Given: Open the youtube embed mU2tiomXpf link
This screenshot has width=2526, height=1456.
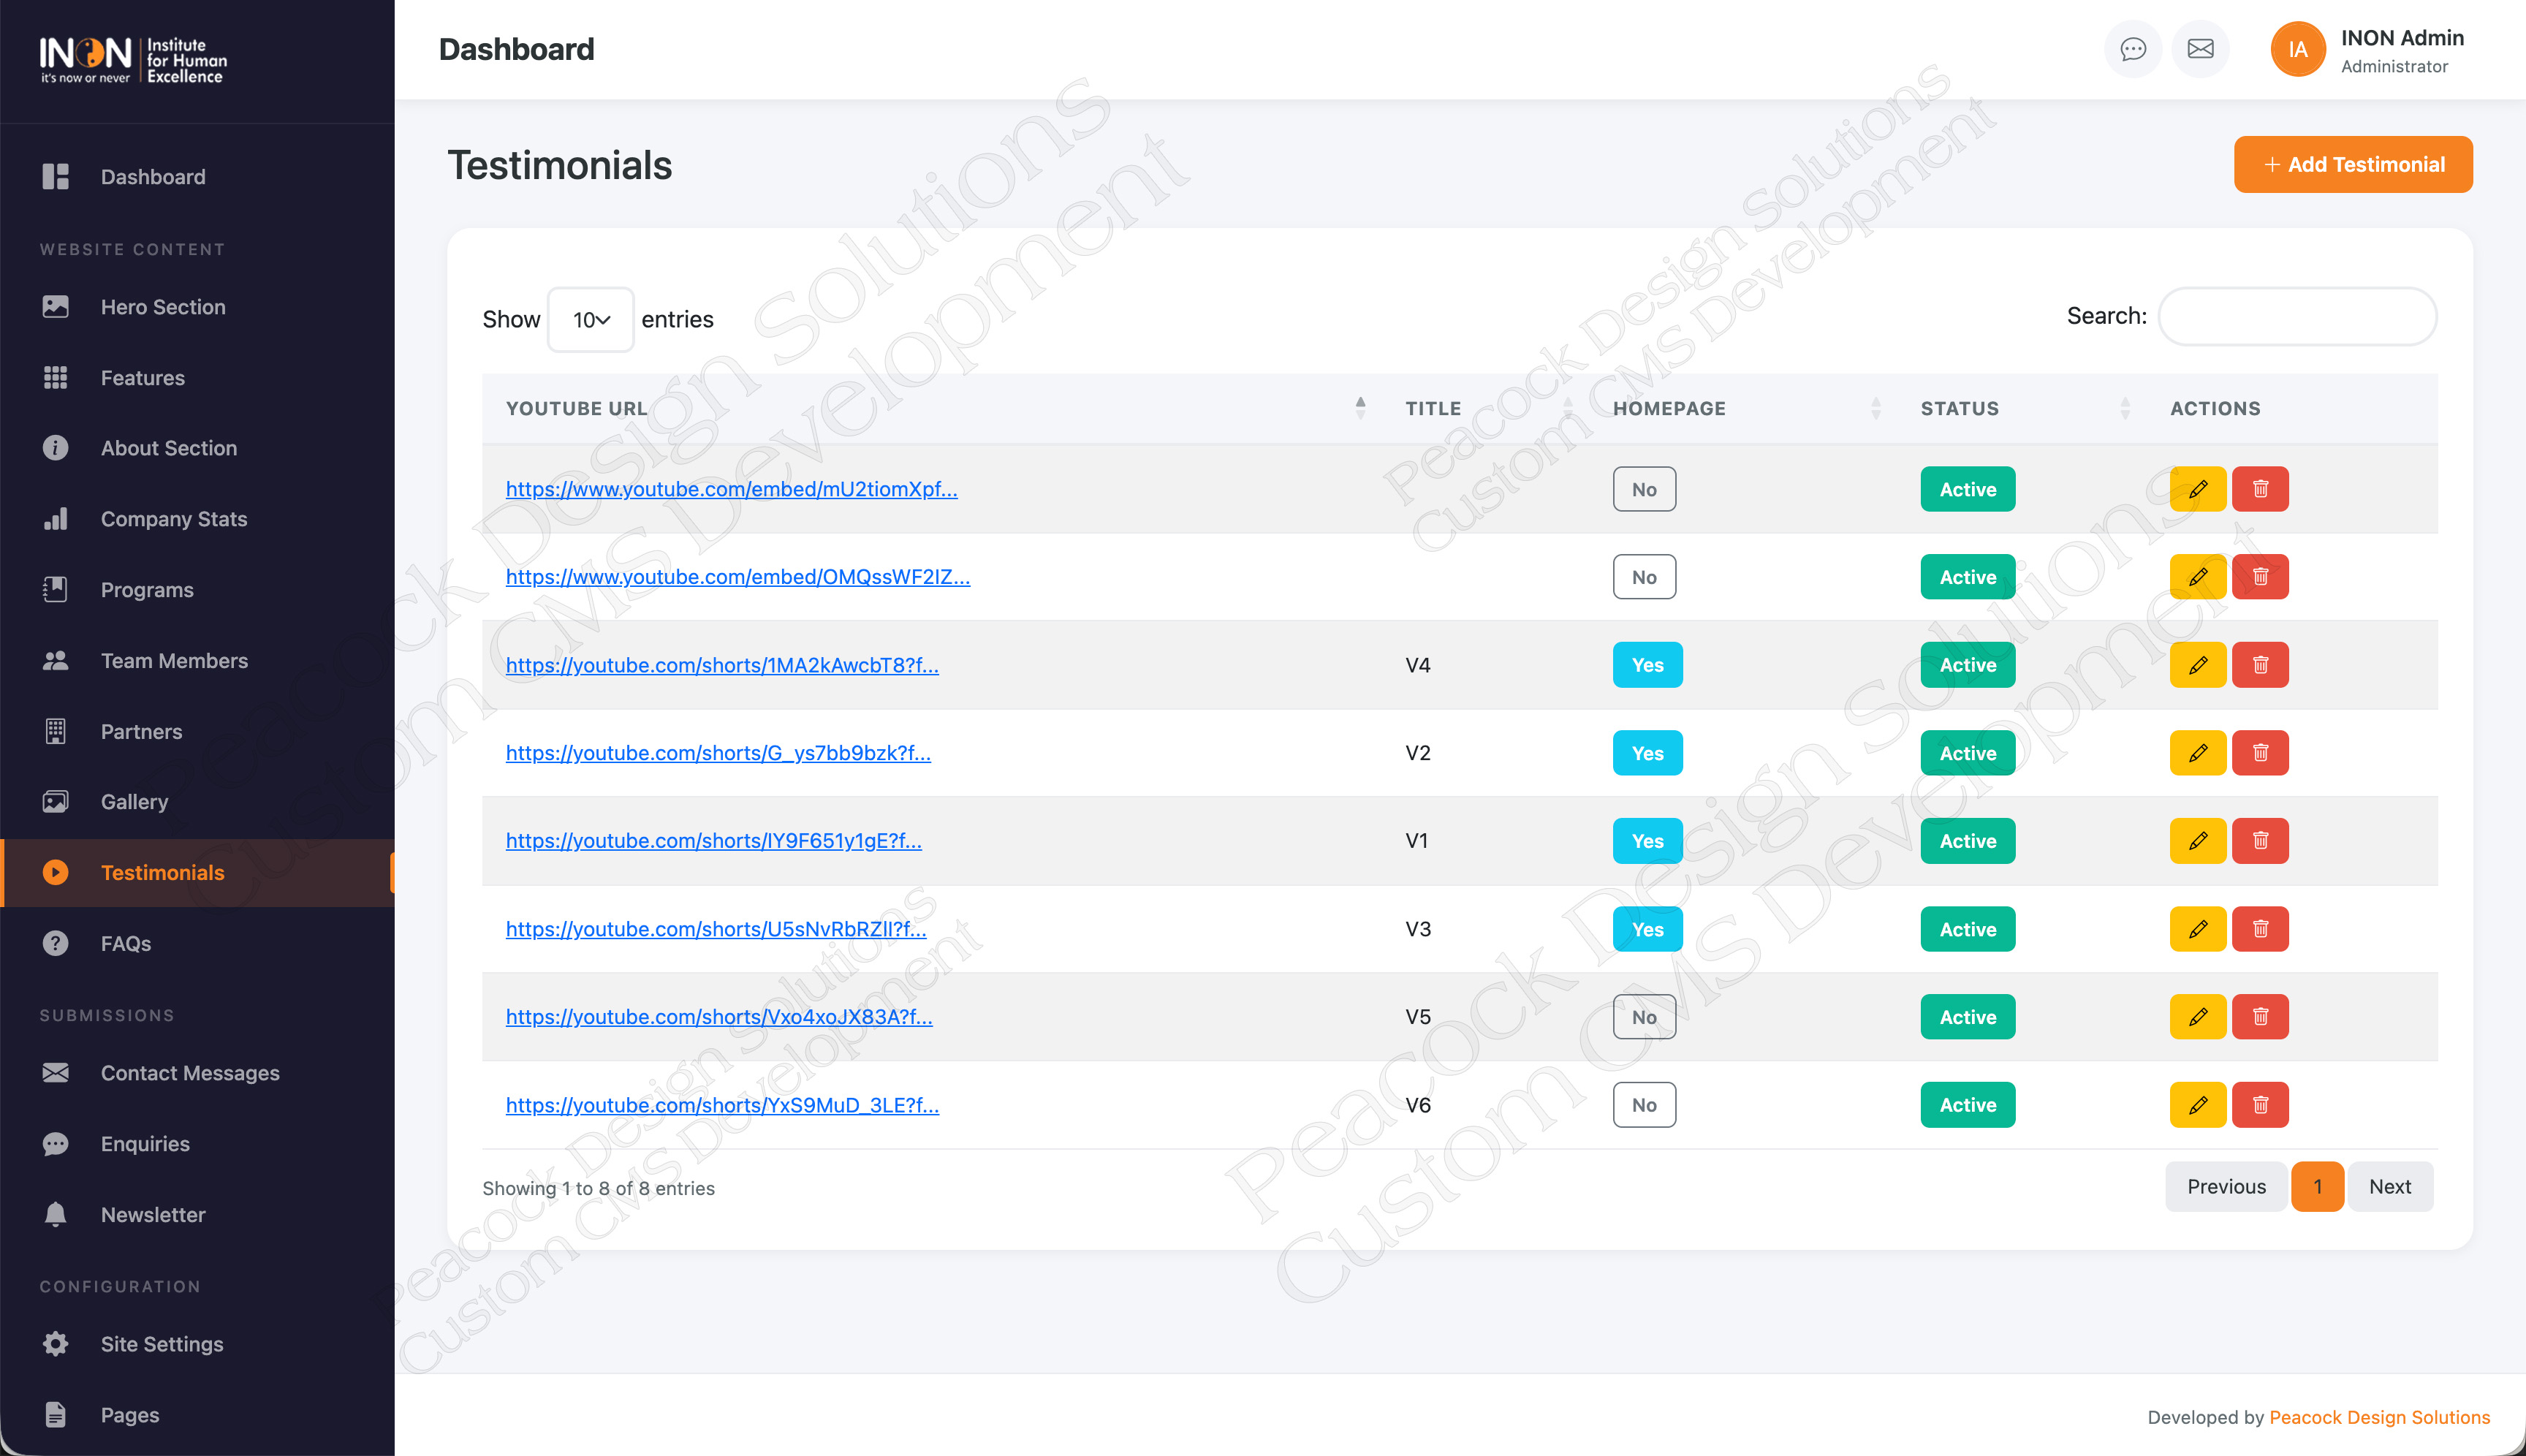Looking at the screenshot, I should (731, 489).
